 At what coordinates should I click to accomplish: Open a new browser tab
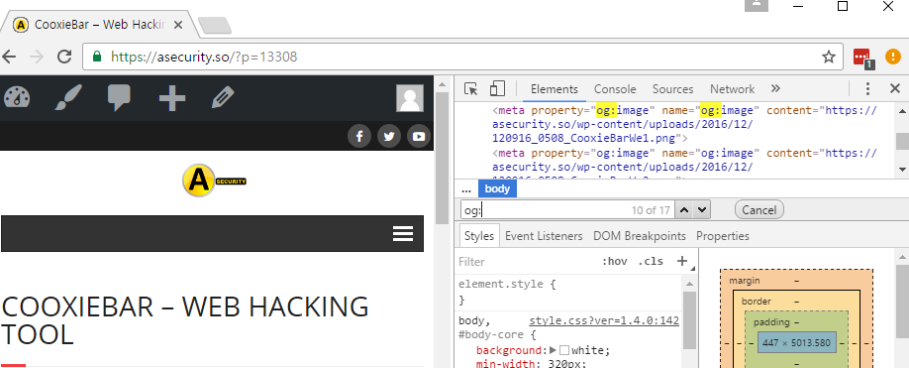[214, 25]
